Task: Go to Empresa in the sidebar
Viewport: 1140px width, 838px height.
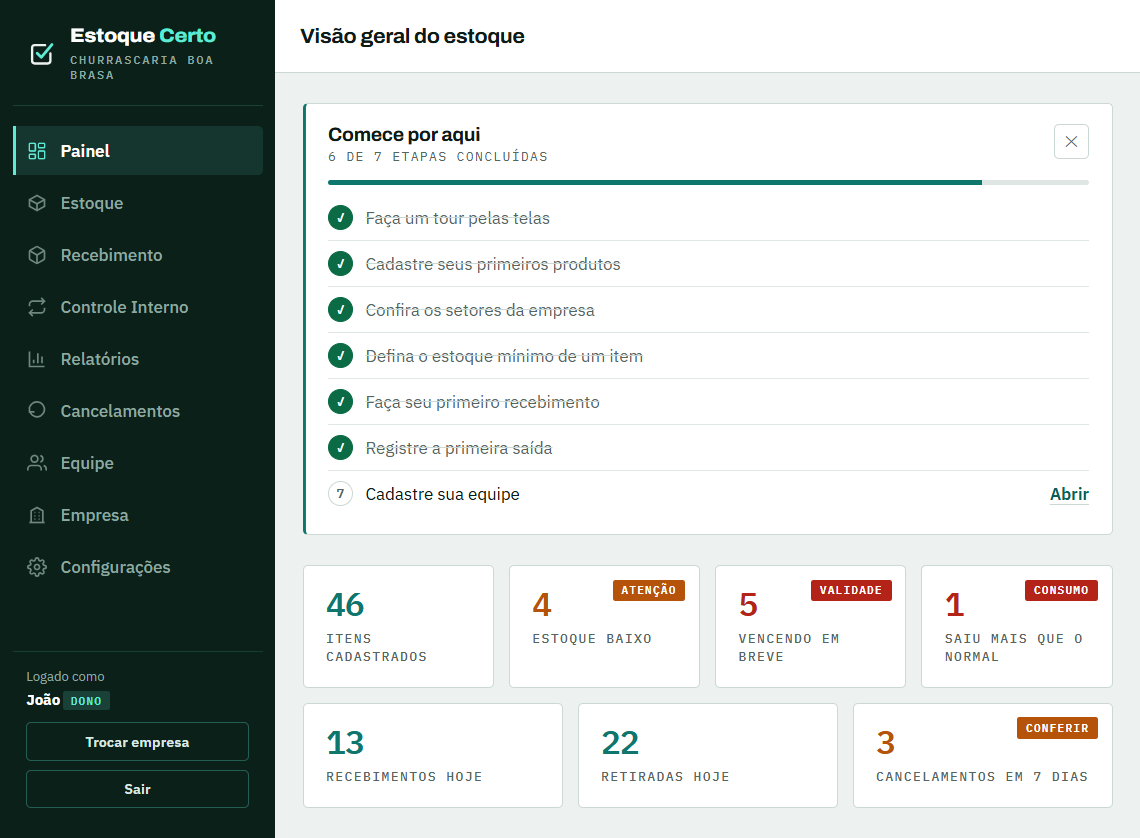Action: pos(138,515)
